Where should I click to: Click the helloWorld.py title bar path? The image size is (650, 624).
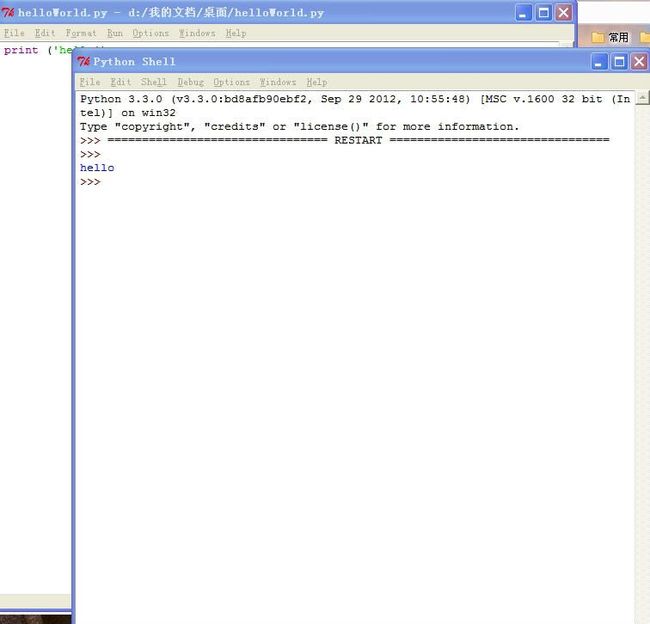point(226,13)
